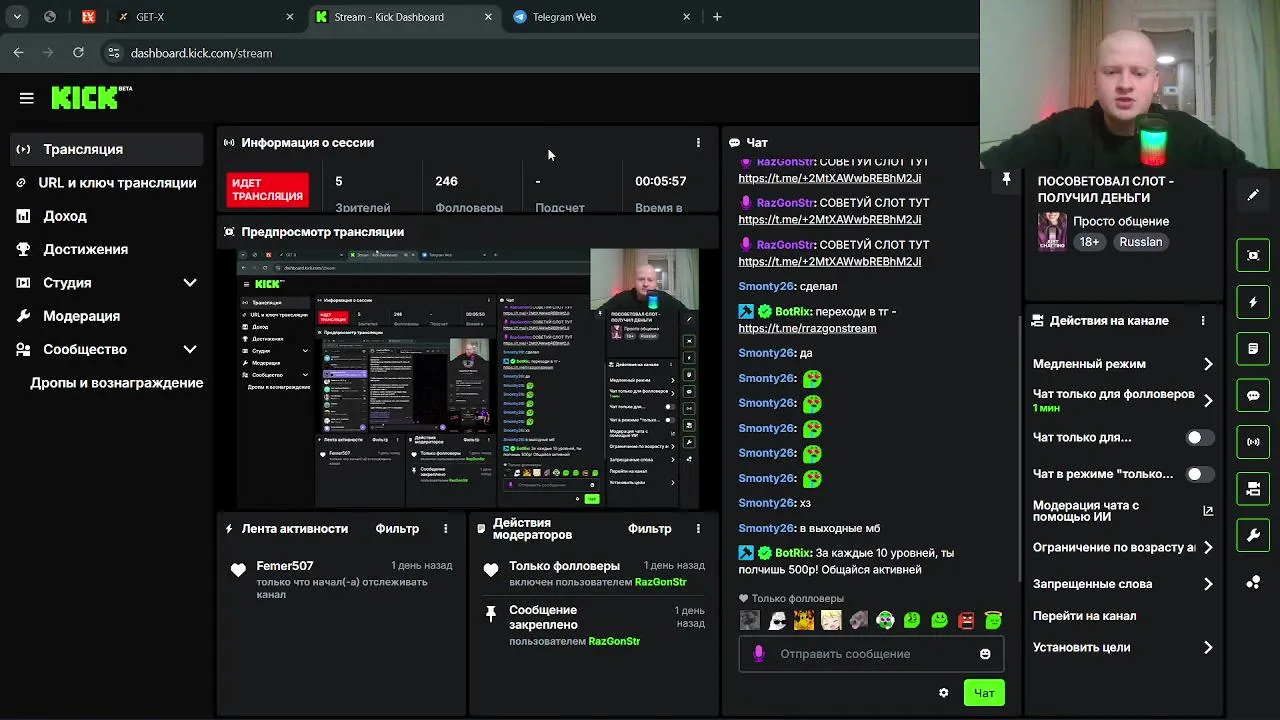Insert the green headphones emote

(x=885, y=621)
